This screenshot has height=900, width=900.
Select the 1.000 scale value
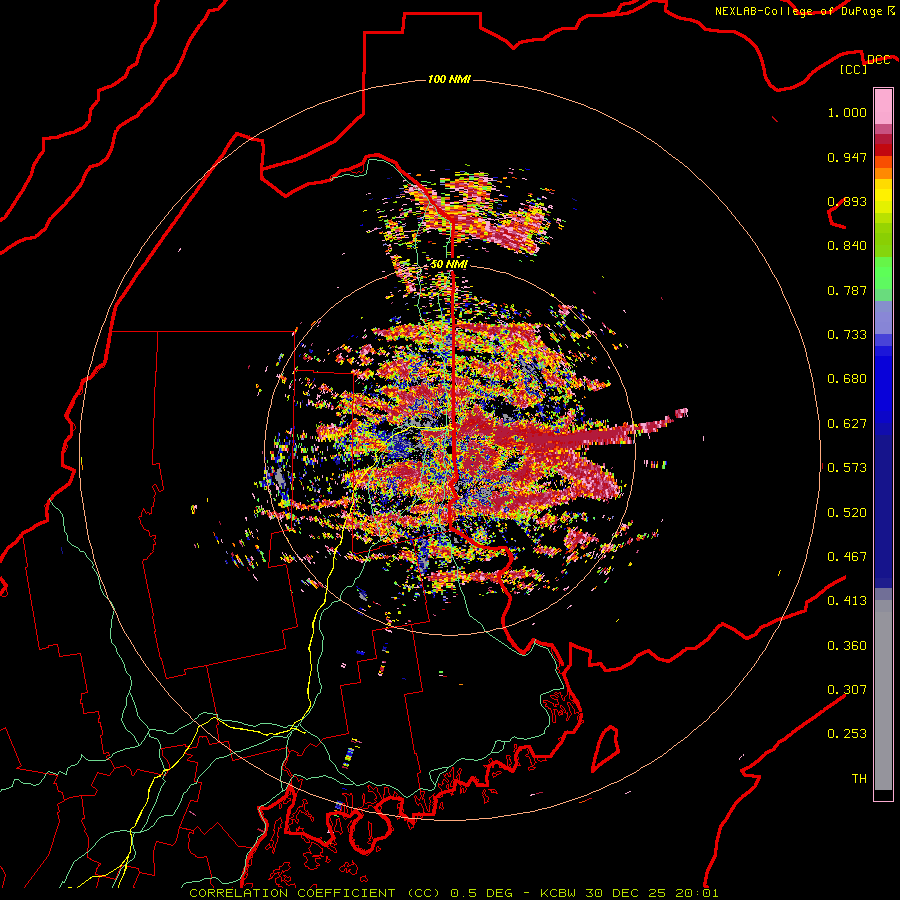847,112
